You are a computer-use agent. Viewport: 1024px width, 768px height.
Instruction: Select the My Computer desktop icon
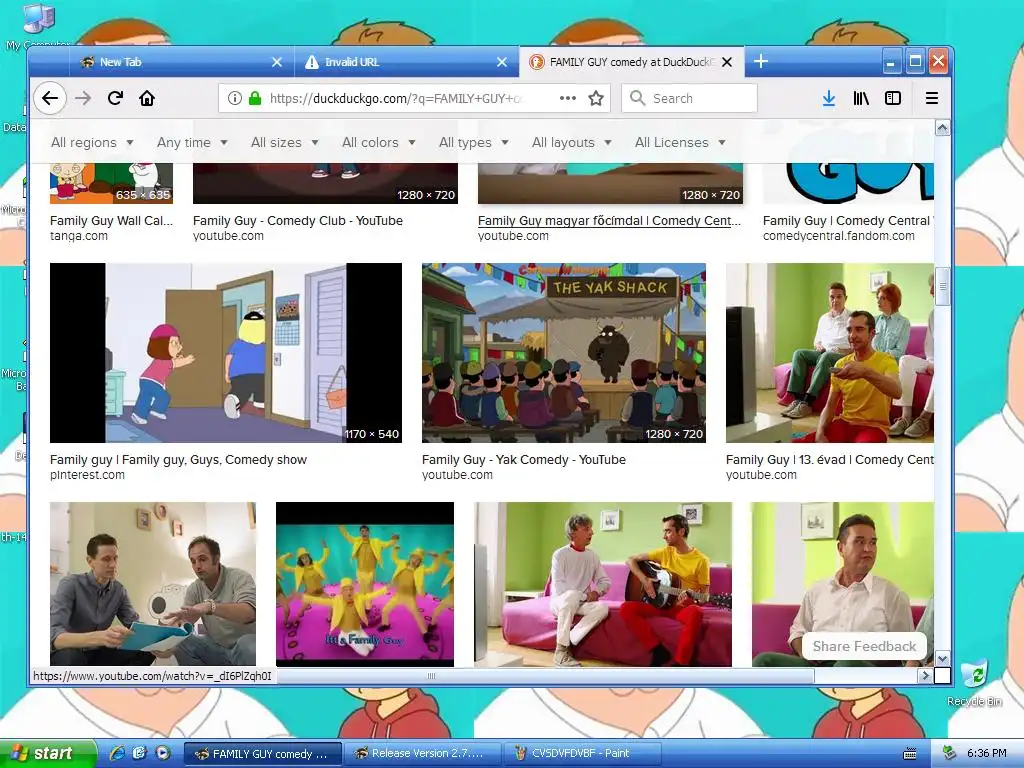[x=38, y=26]
